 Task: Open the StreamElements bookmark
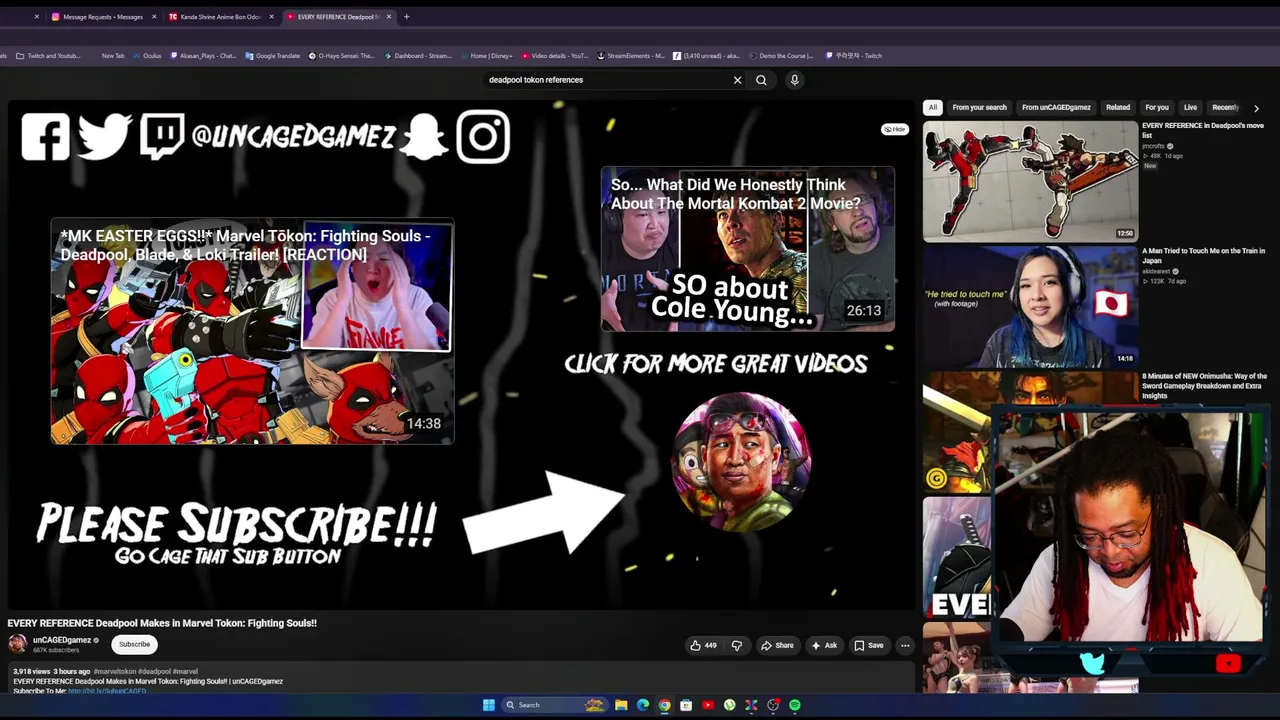click(x=631, y=56)
